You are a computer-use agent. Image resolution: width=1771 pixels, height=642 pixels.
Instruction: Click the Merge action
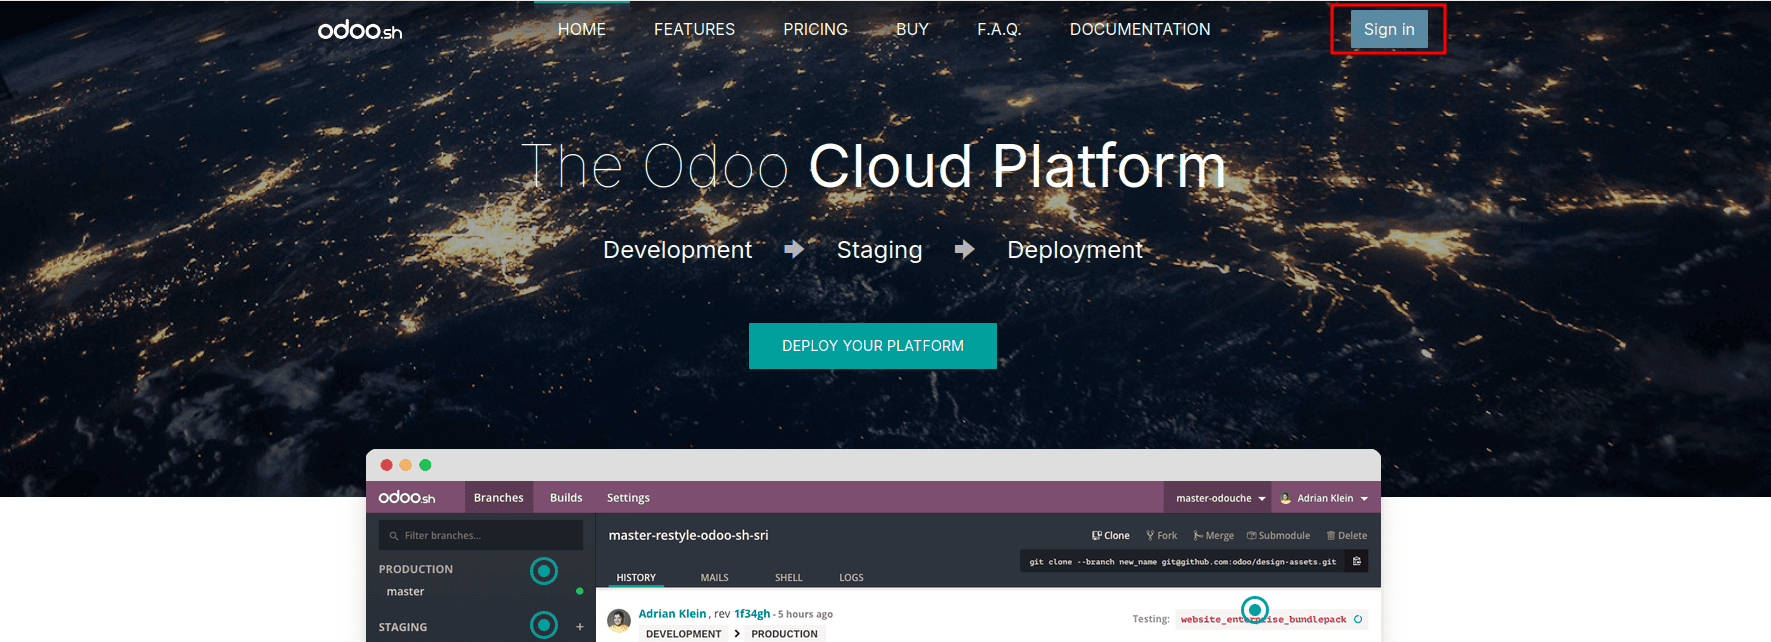click(1214, 535)
